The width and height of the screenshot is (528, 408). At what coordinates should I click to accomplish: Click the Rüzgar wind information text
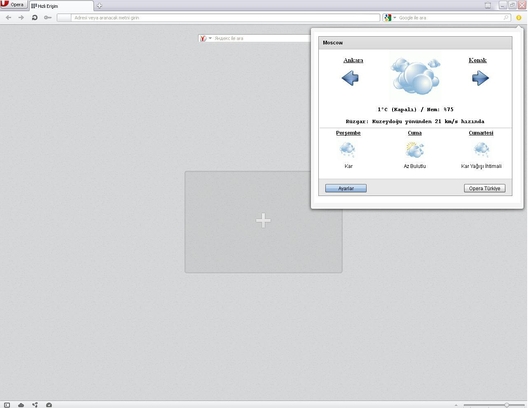(x=415, y=121)
